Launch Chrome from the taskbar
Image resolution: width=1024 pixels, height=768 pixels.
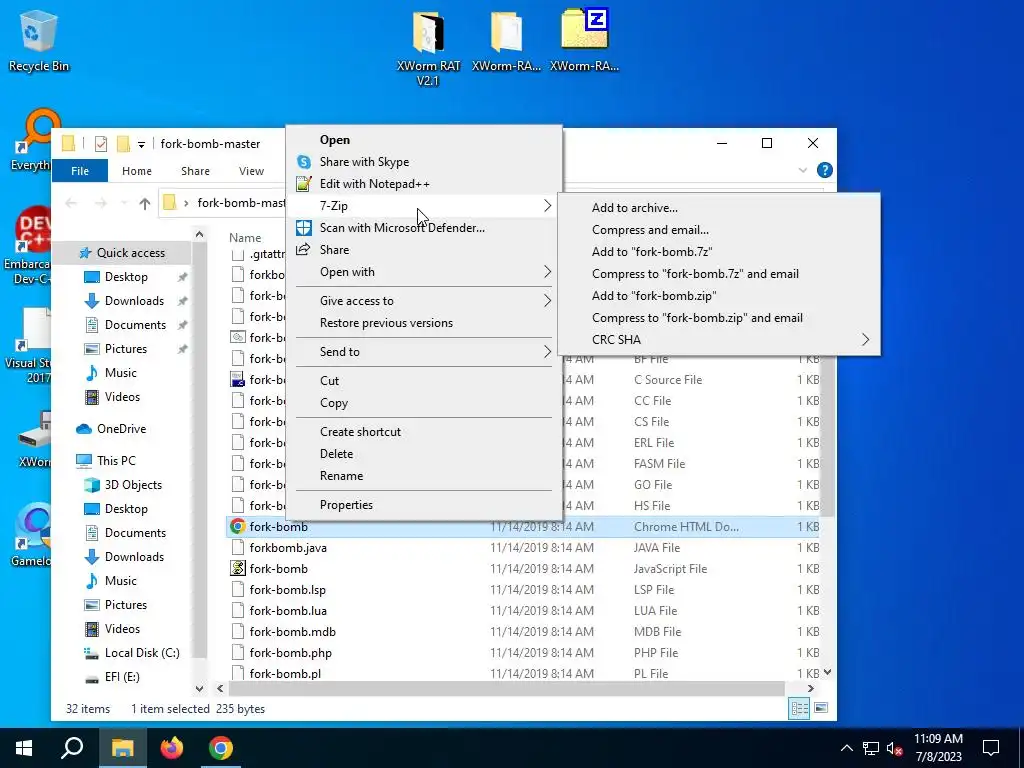(x=221, y=748)
